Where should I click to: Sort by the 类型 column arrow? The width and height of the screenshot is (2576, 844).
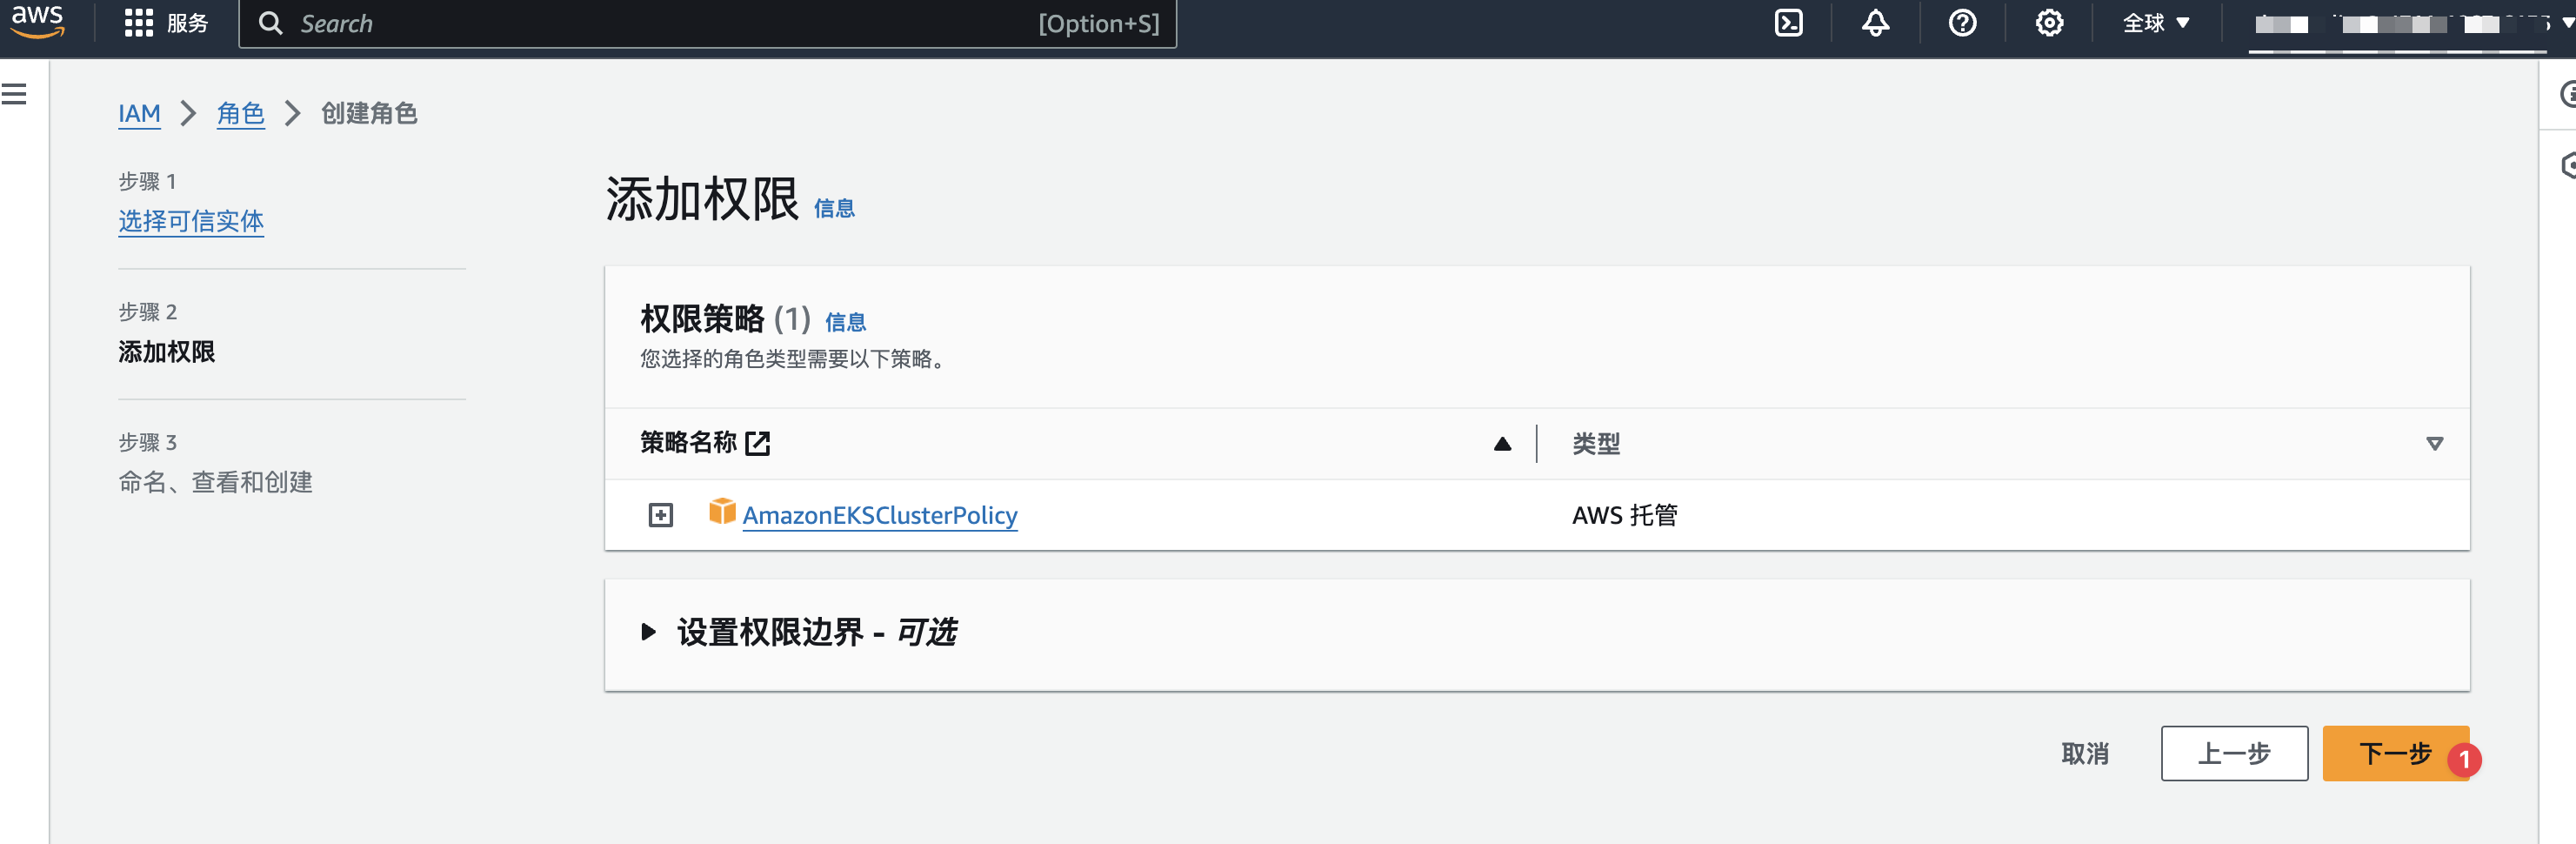tap(2434, 444)
